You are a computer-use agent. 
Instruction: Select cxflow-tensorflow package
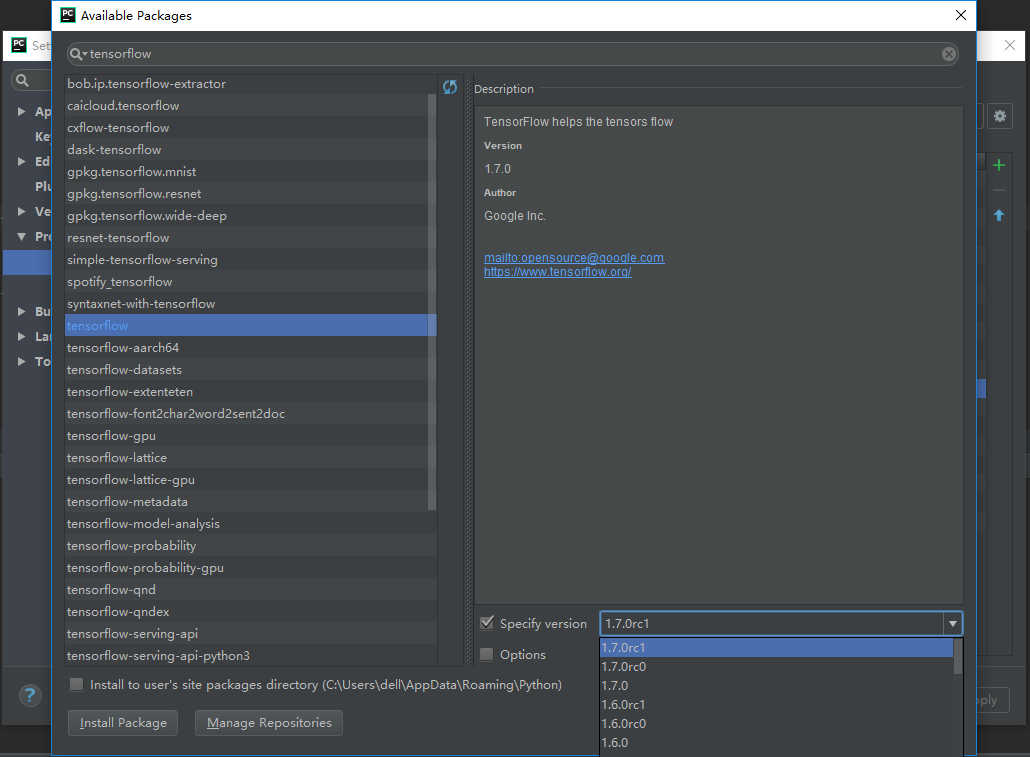[x=250, y=127]
